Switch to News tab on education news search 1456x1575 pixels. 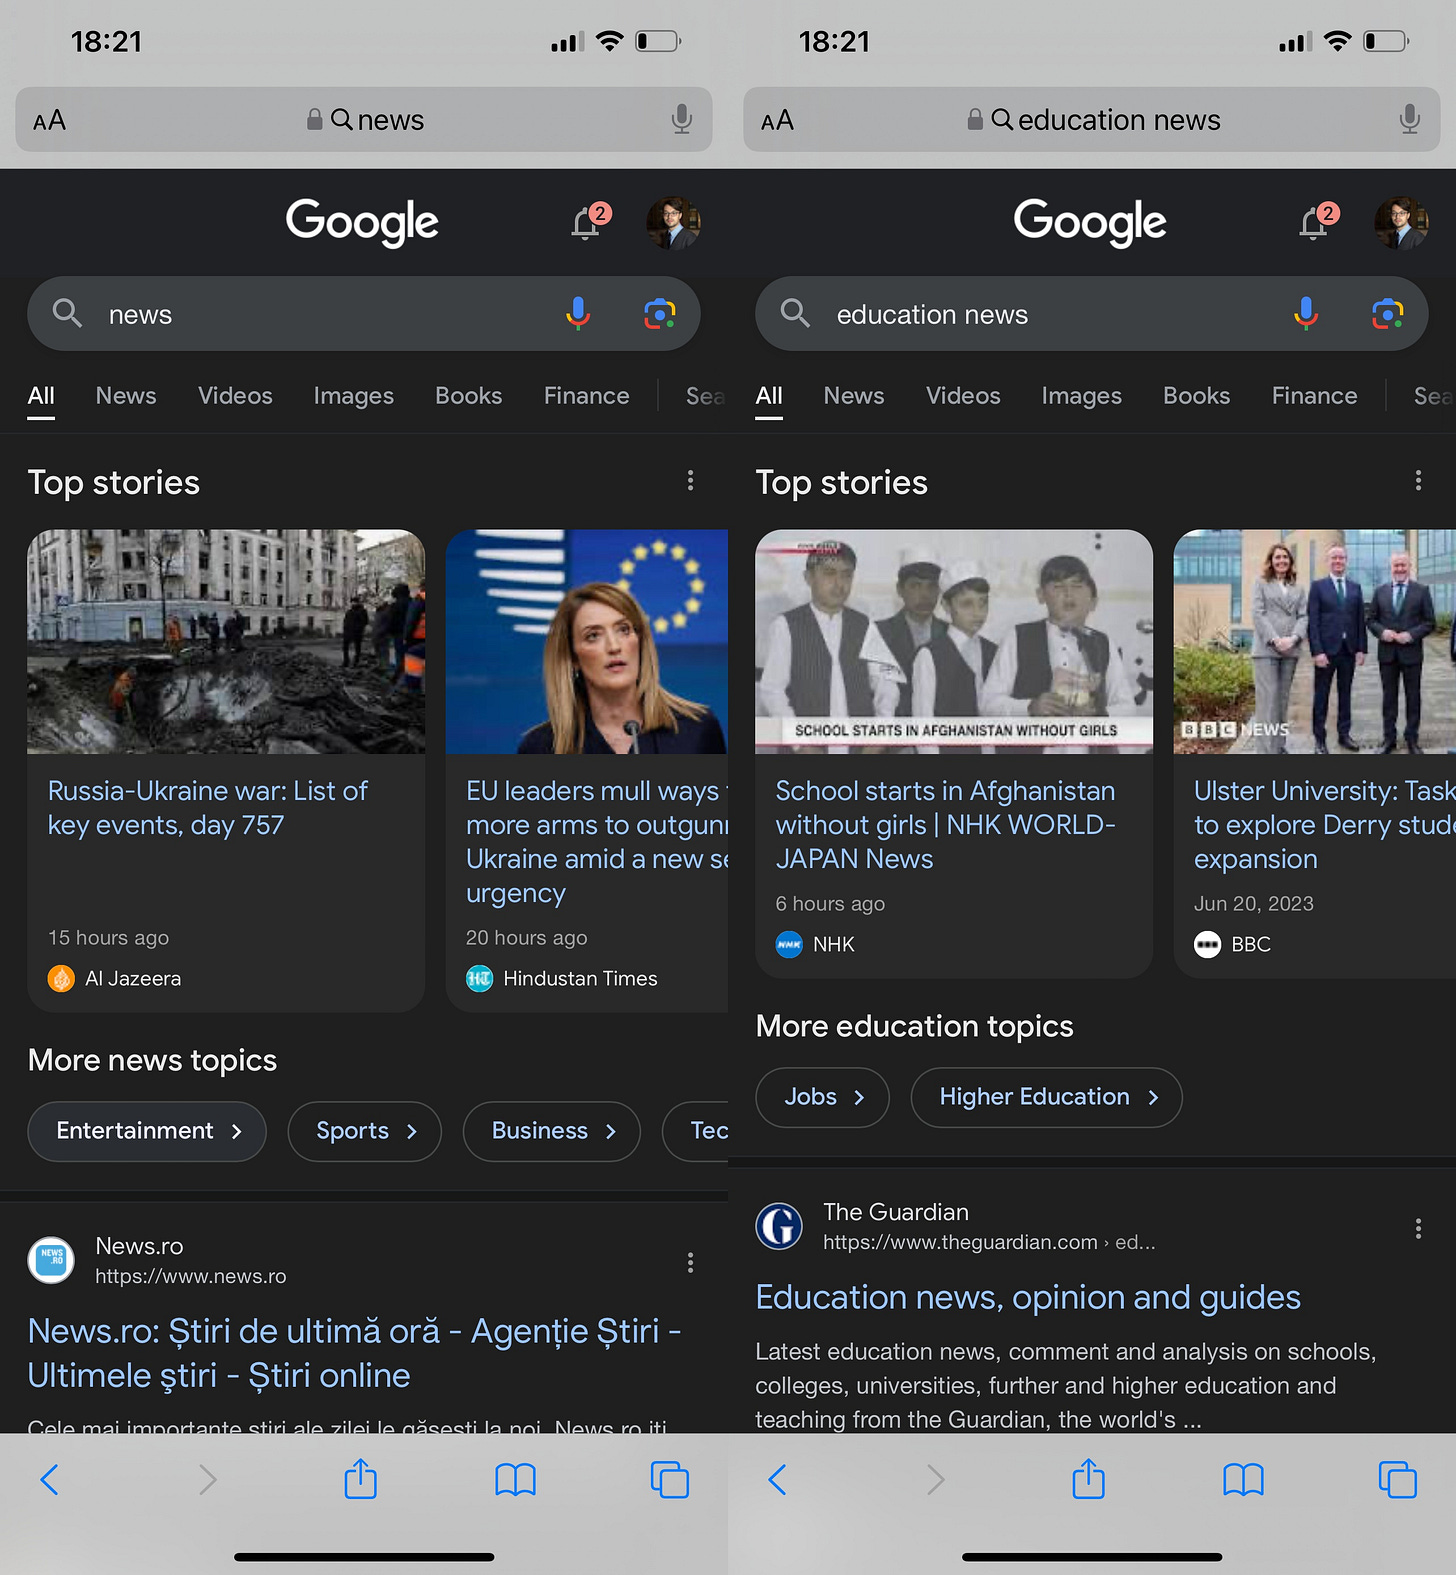(x=854, y=396)
